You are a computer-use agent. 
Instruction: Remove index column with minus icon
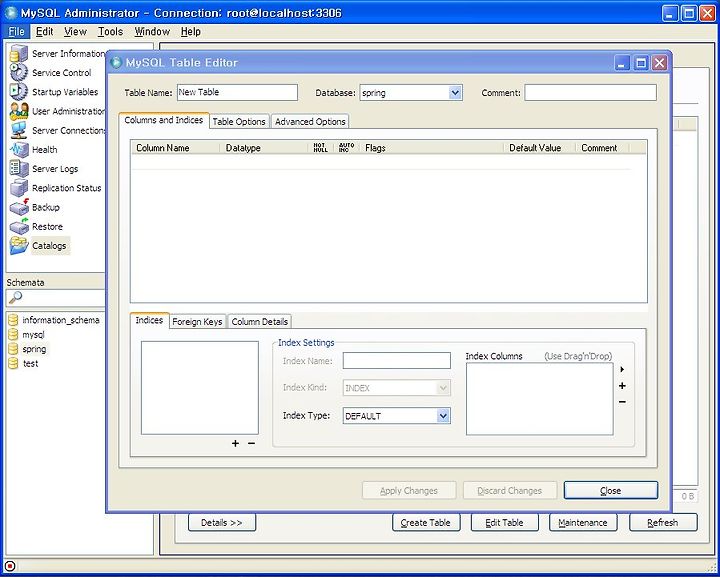coord(622,402)
